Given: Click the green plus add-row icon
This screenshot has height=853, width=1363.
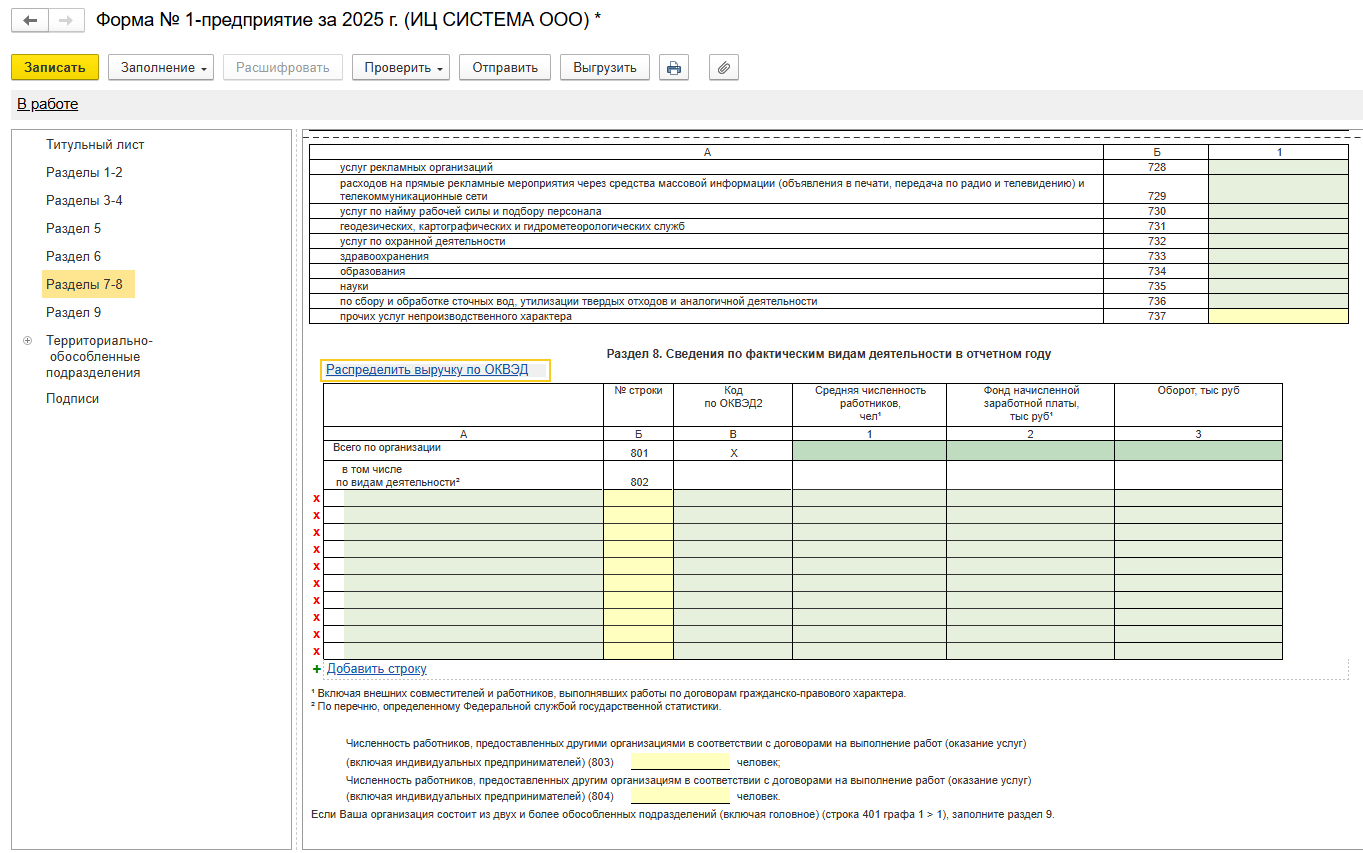Looking at the screenshot, I should (x=317, y=669).
